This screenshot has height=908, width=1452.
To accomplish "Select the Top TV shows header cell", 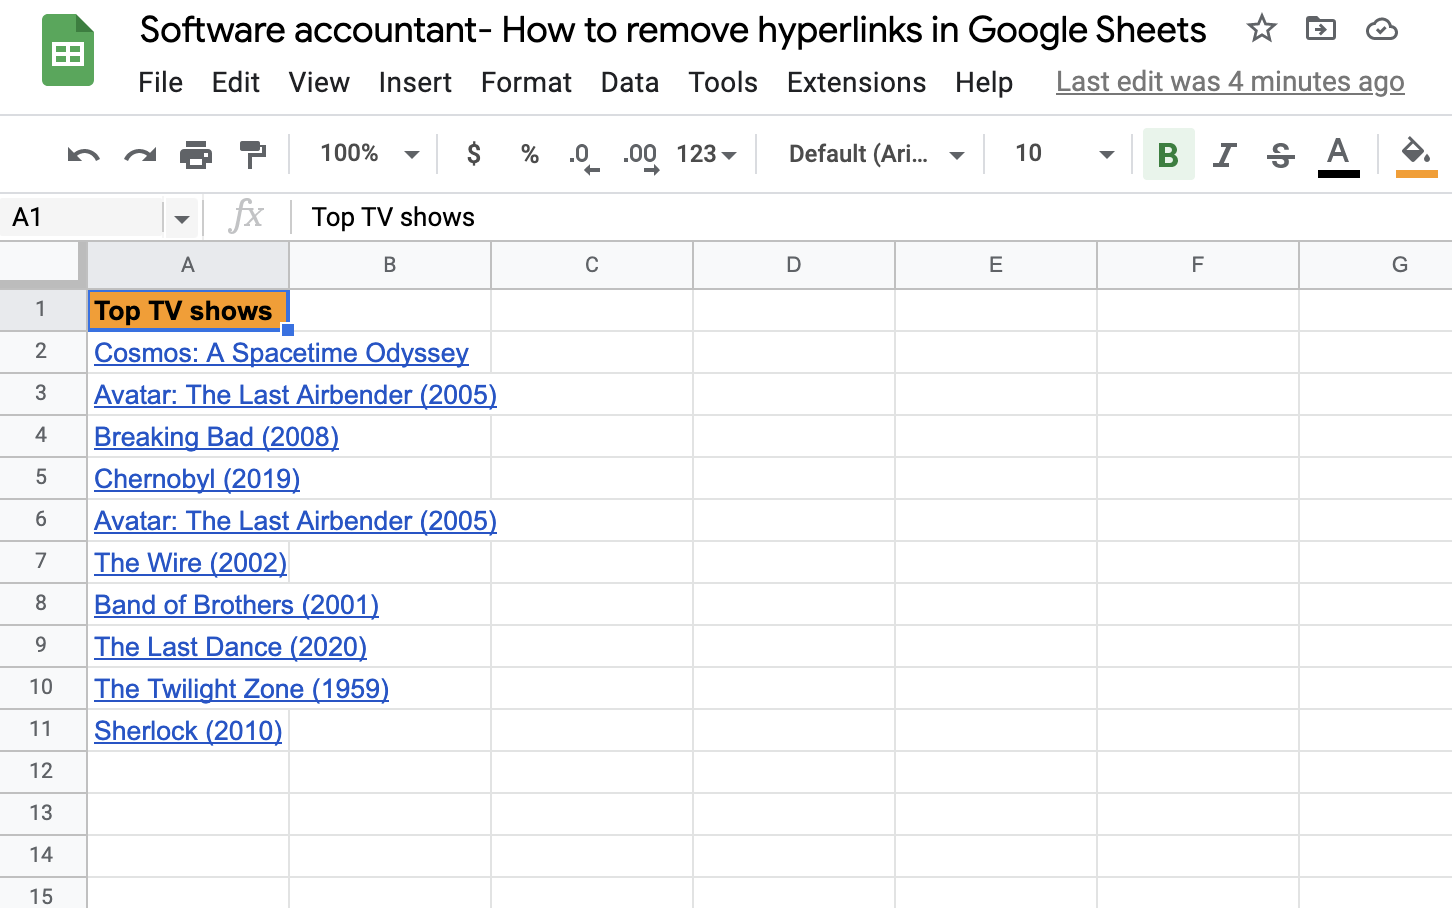I will [x=188, y=311].
